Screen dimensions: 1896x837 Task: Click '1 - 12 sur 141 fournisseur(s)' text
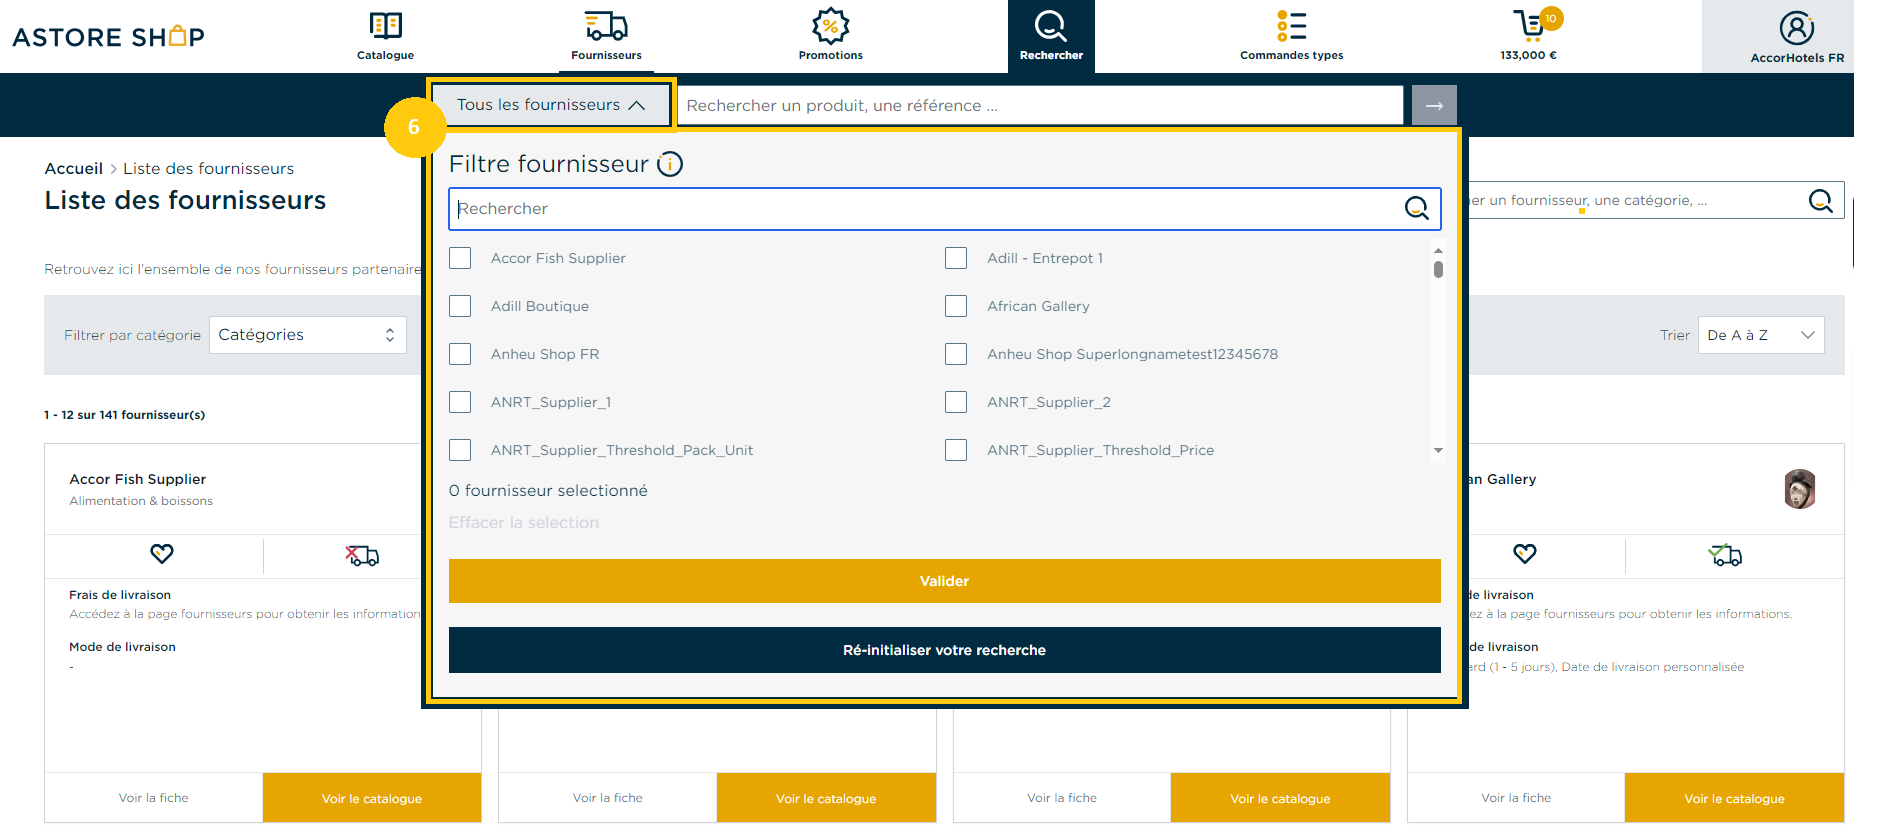click(124, 414)
